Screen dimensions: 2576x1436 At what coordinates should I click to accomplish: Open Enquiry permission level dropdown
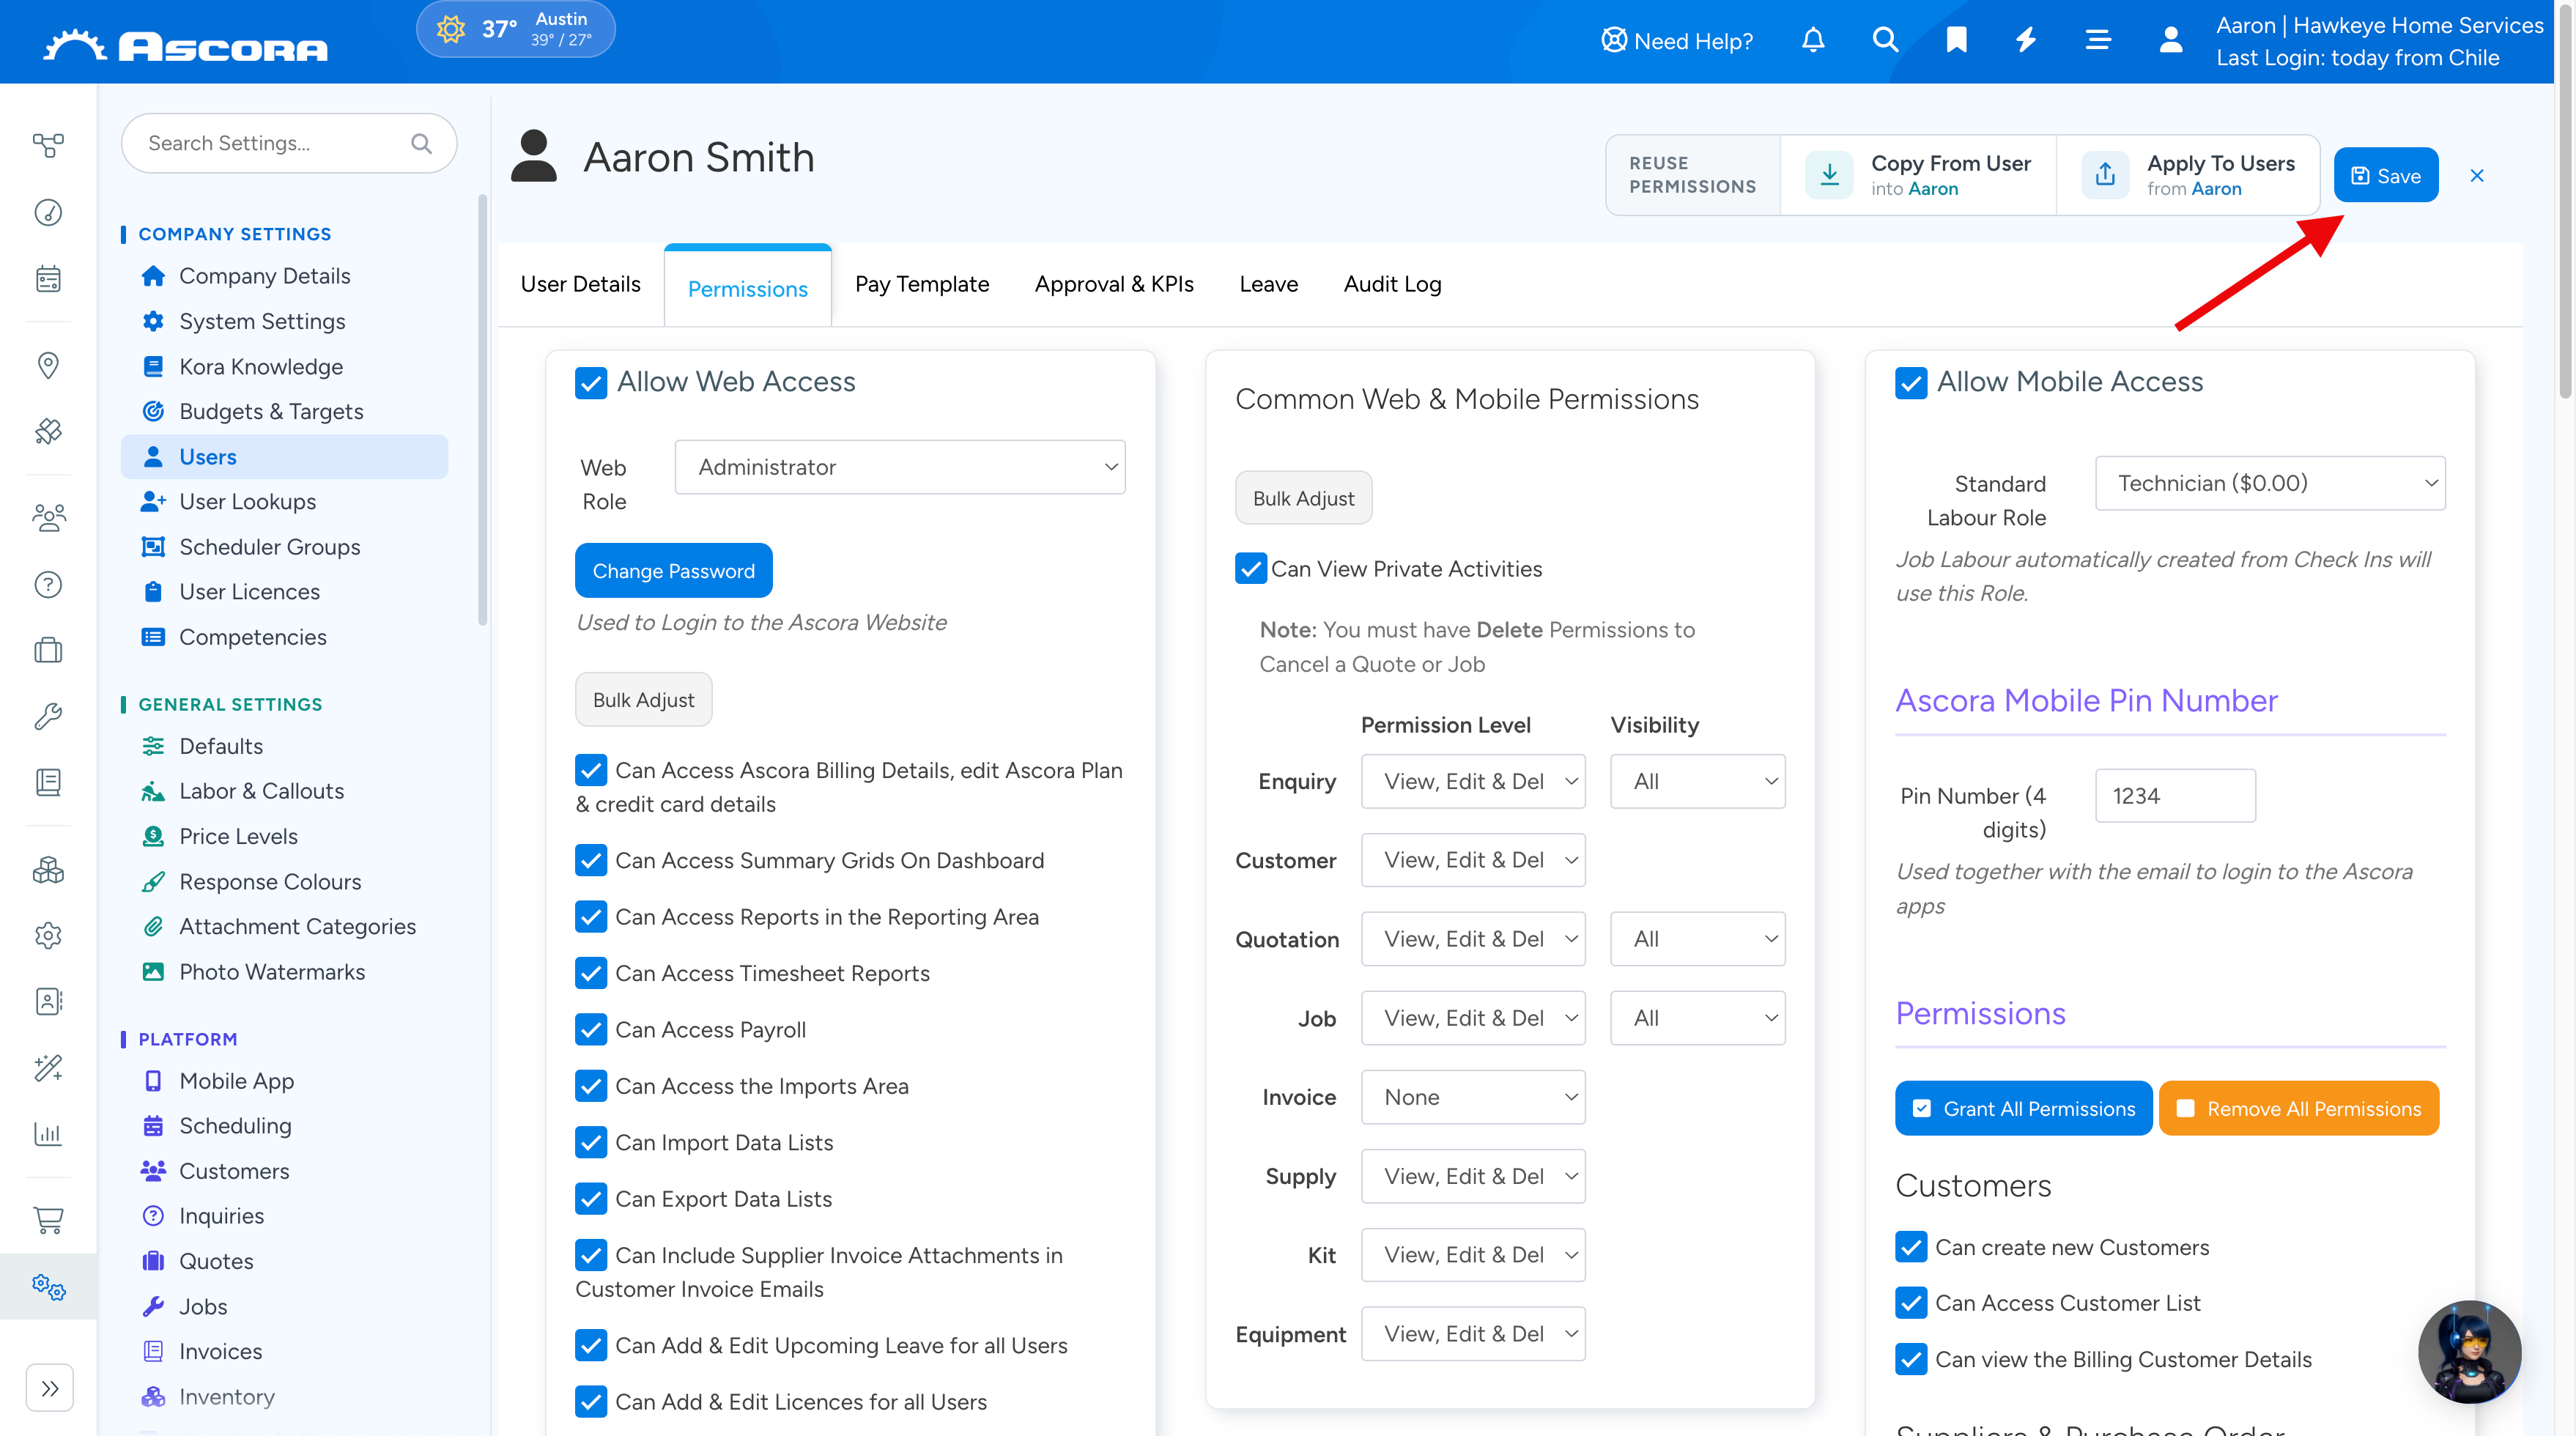coord(1473,781)
